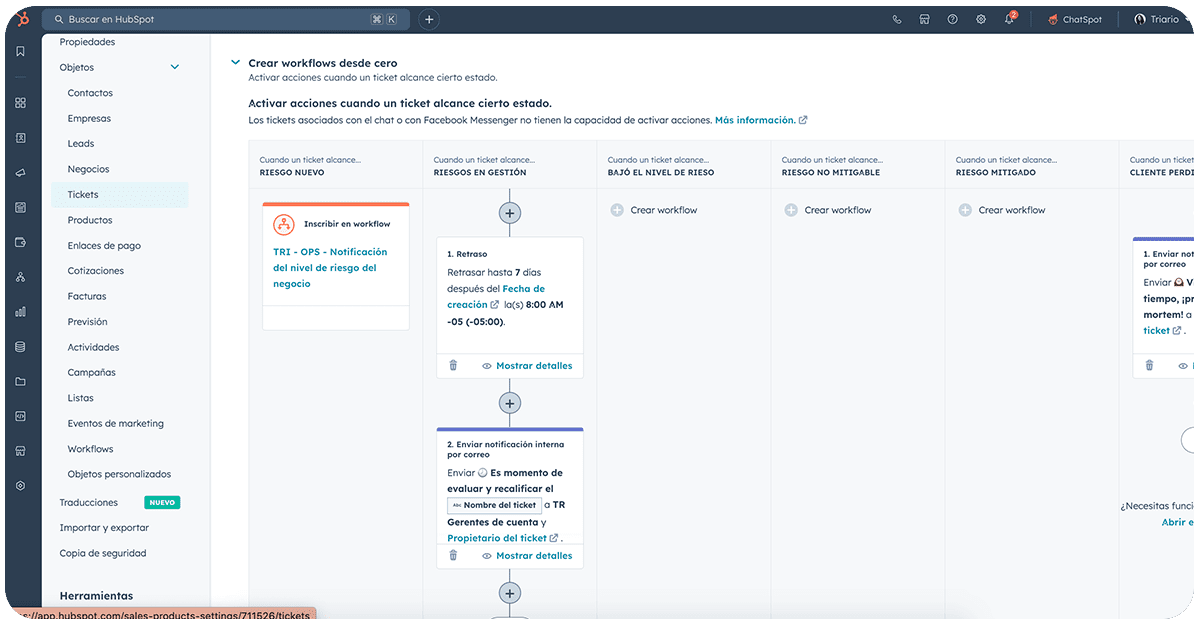This screenshot has height=625, width=1200.
Task: Open the help question mark icon
Action: [x=953, y=19]
